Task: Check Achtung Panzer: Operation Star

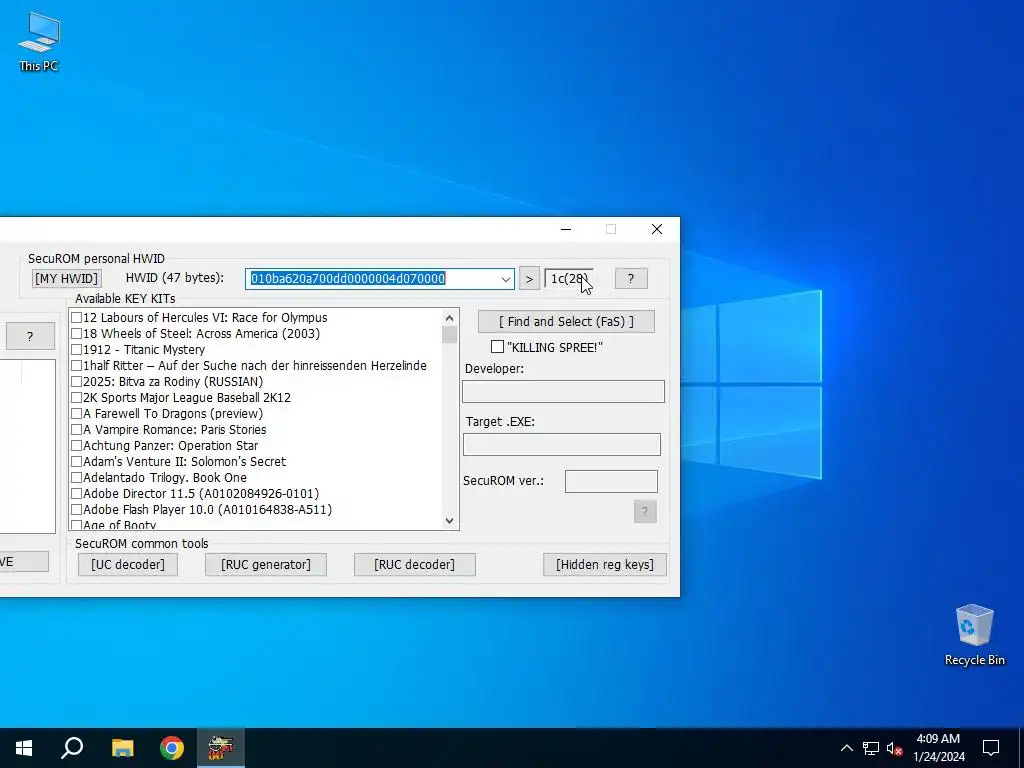Action: point(76,446)
